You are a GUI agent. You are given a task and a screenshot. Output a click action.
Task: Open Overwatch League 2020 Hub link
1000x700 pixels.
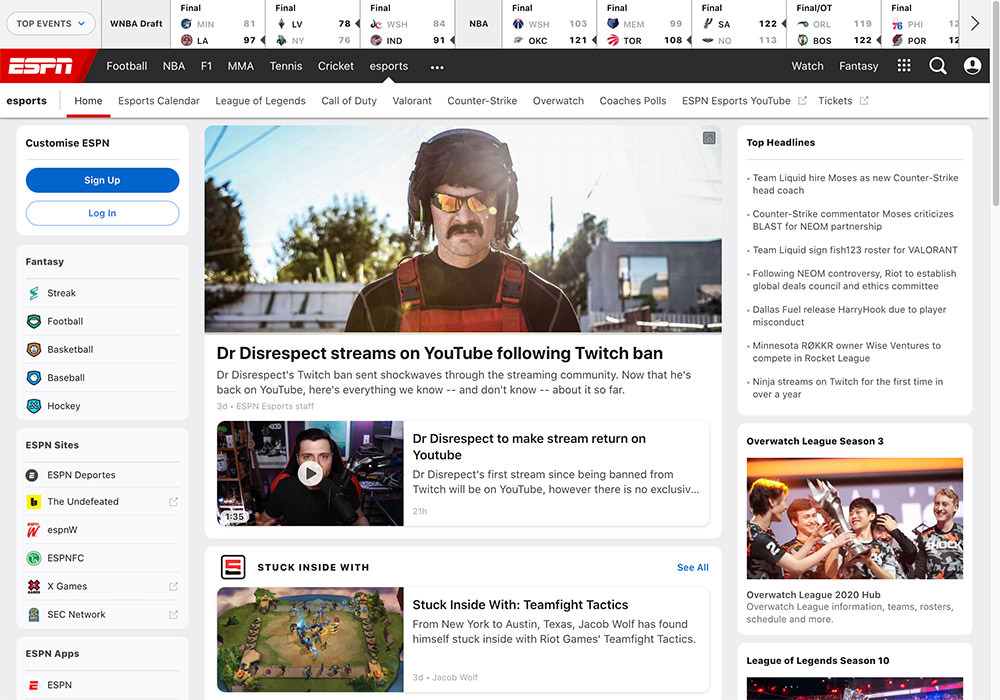813,595
